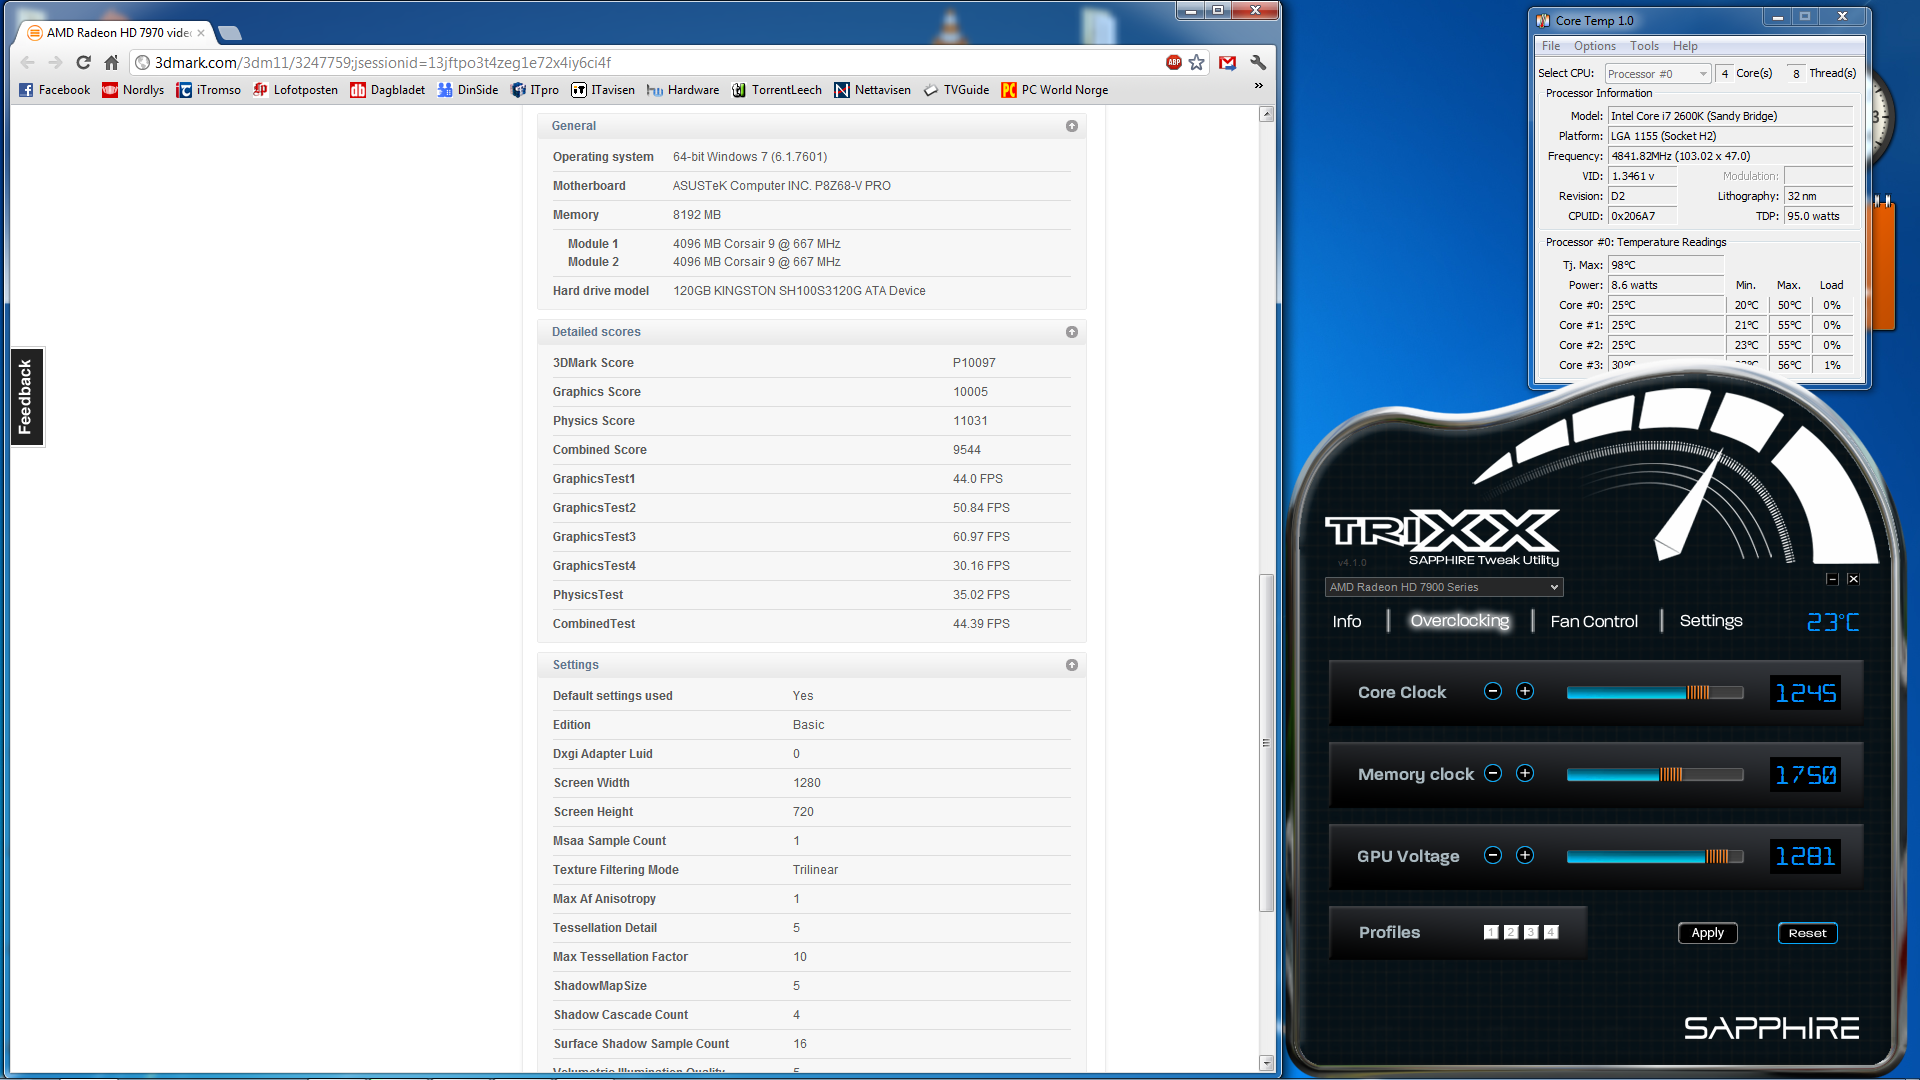Increase GPU Voltage with plus button
The image size is (1920, 1080).
pos(1525,855)
